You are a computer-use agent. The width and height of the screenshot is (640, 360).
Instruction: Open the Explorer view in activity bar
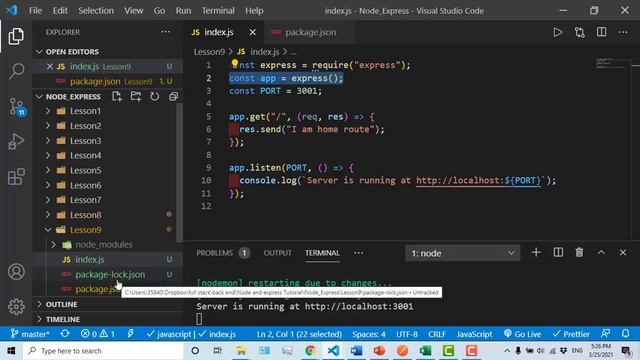coord(16,36)
